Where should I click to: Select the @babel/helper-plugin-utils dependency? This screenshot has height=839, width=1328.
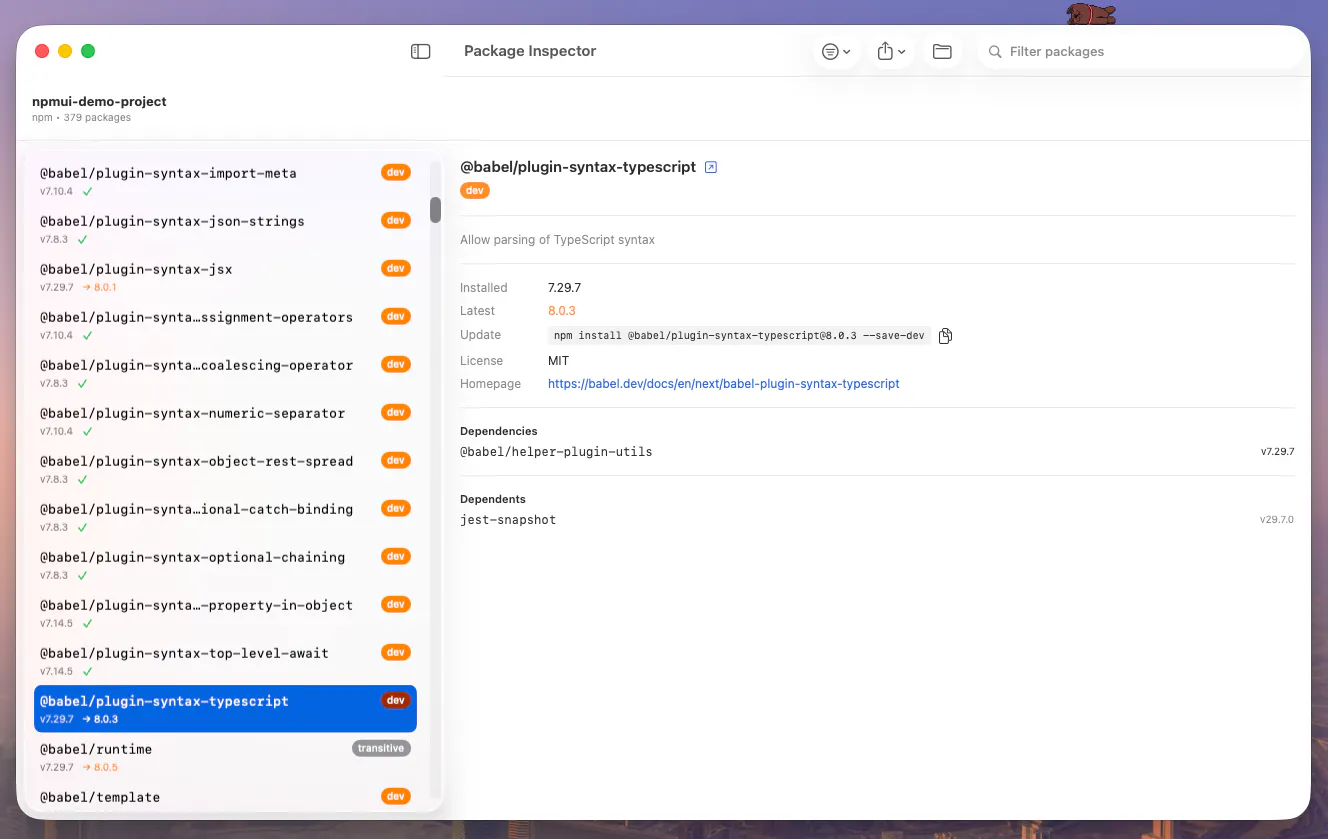coord(556,452)
